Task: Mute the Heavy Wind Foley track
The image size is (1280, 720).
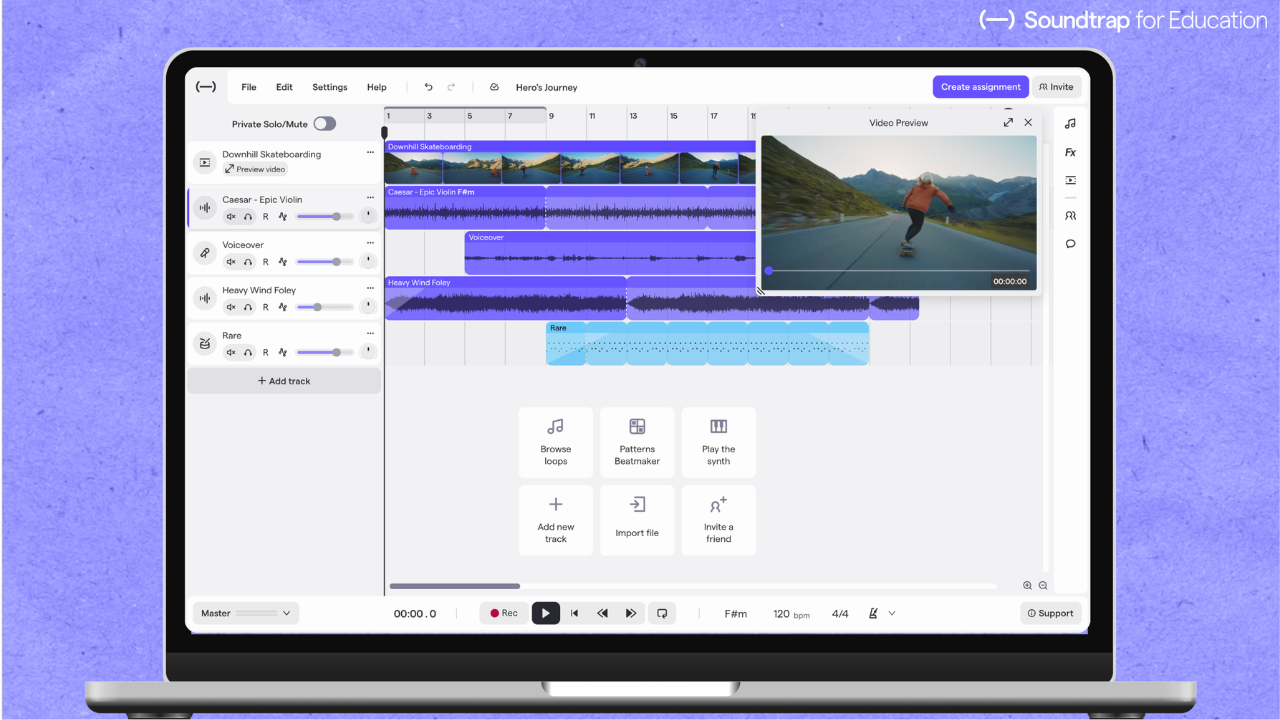Action: [x=231, y=307]
